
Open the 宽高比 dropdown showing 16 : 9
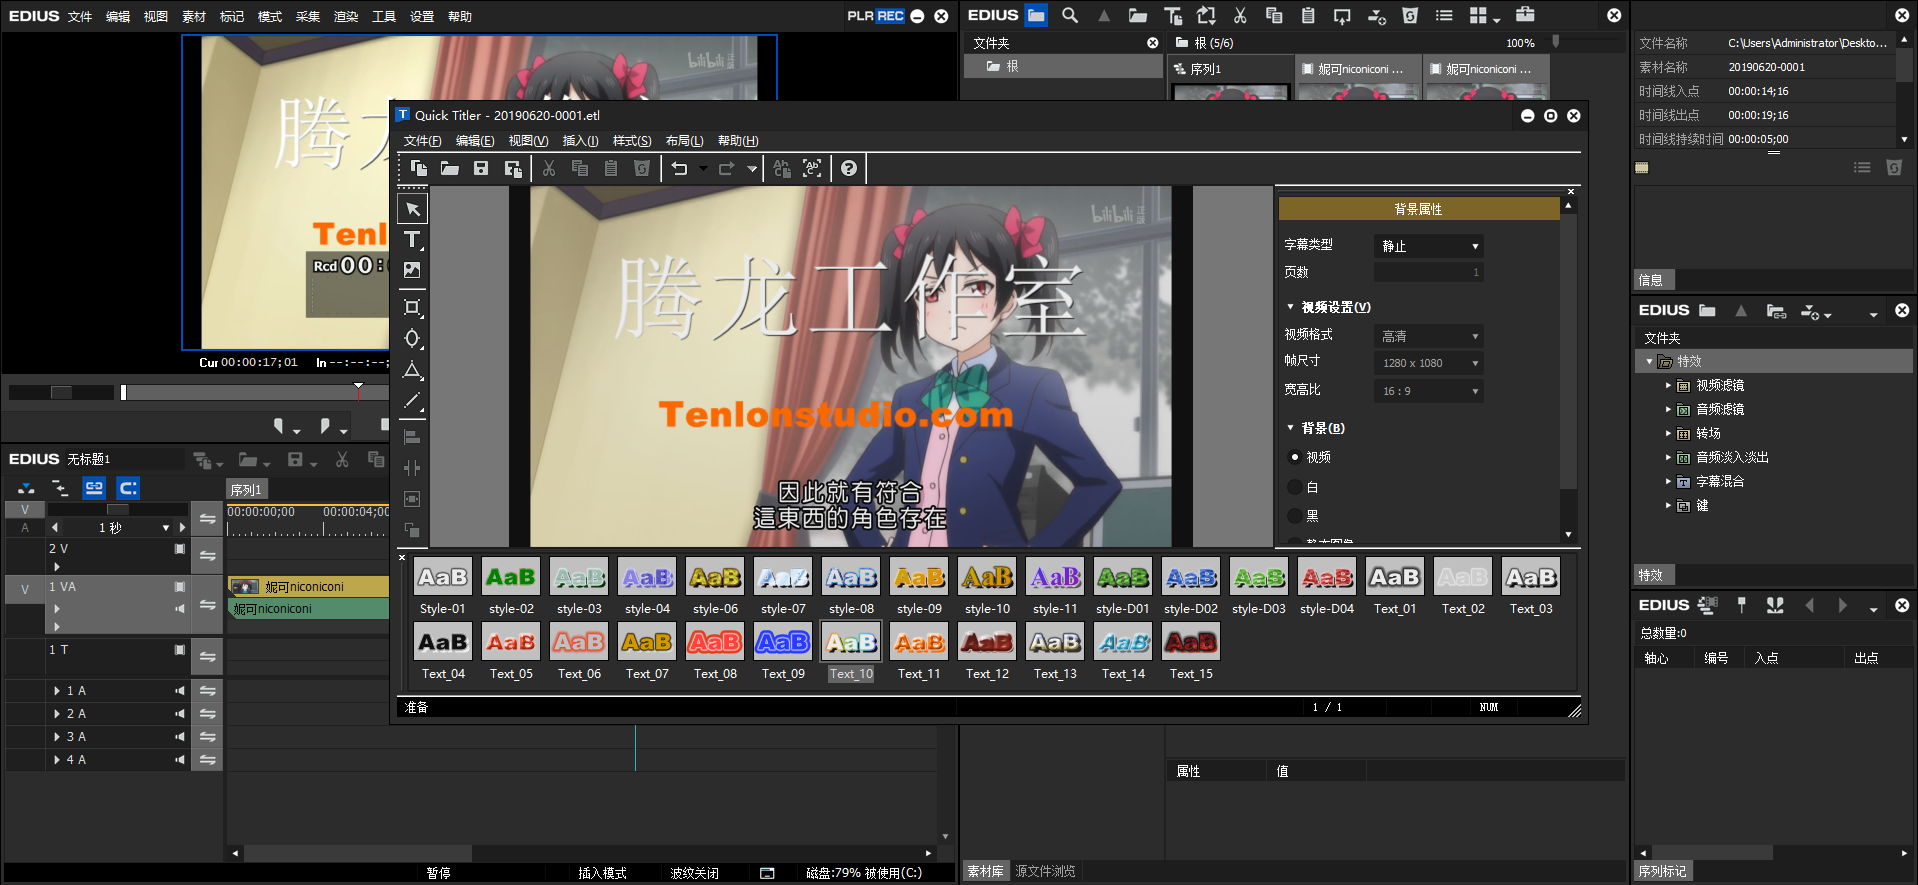1429,391
